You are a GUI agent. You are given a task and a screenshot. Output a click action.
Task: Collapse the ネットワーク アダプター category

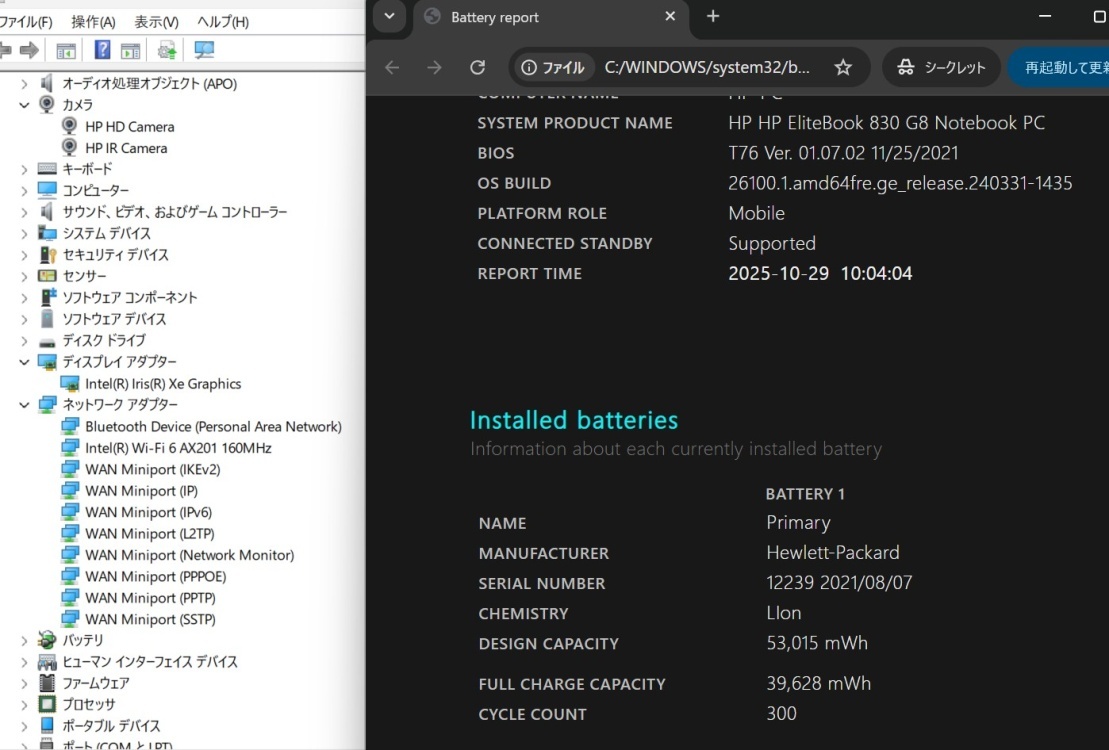click(24, 405)
